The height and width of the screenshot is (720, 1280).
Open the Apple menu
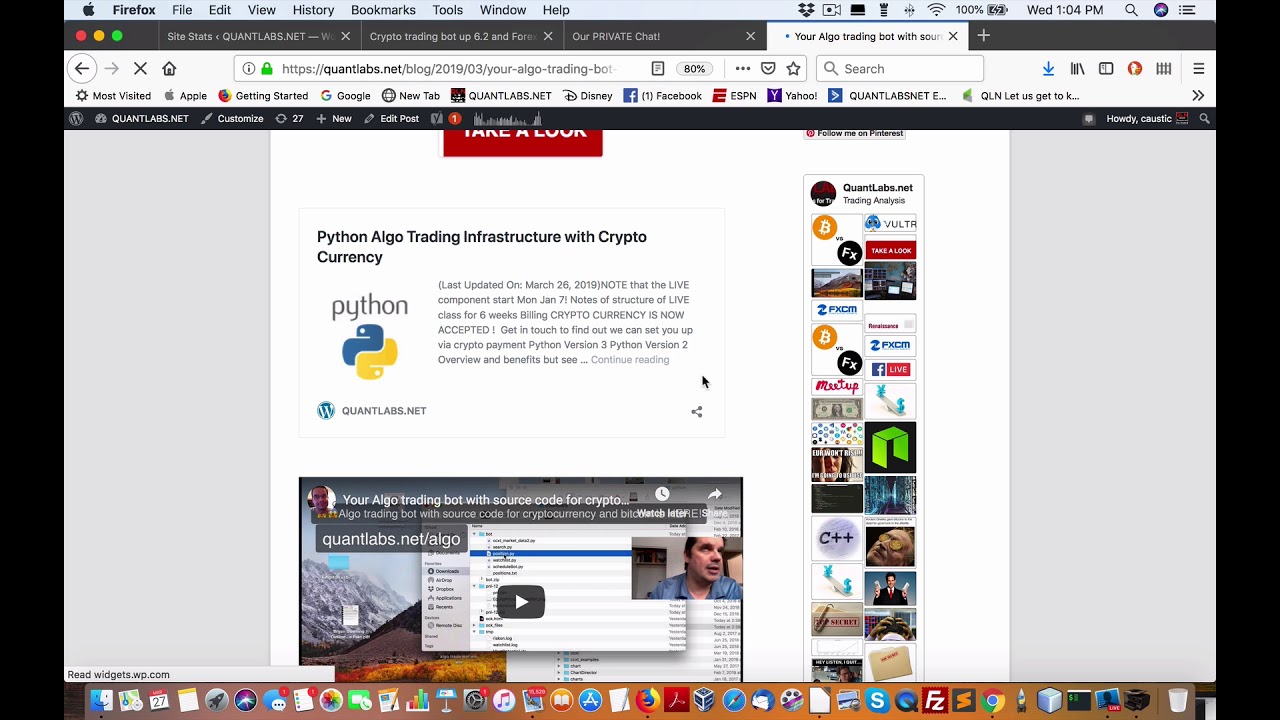coord(88,10)
